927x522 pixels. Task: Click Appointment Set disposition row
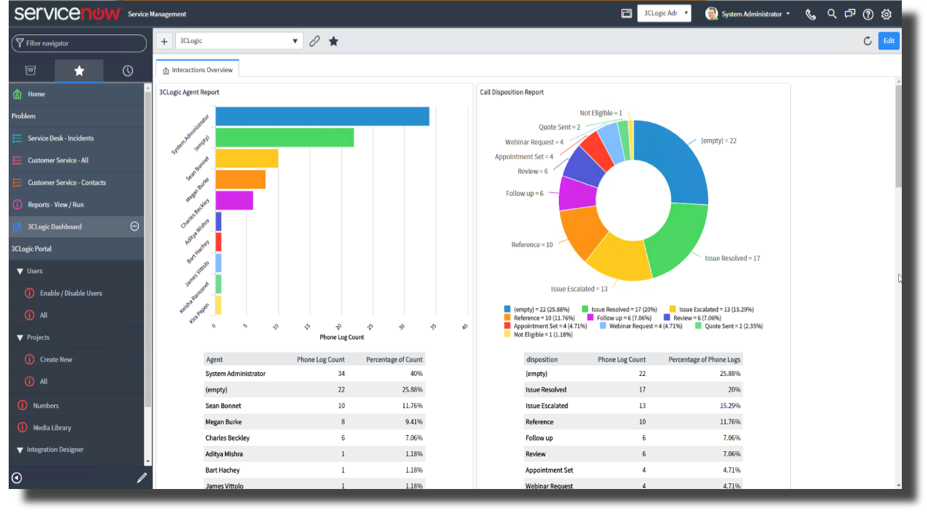click(633, 470)
